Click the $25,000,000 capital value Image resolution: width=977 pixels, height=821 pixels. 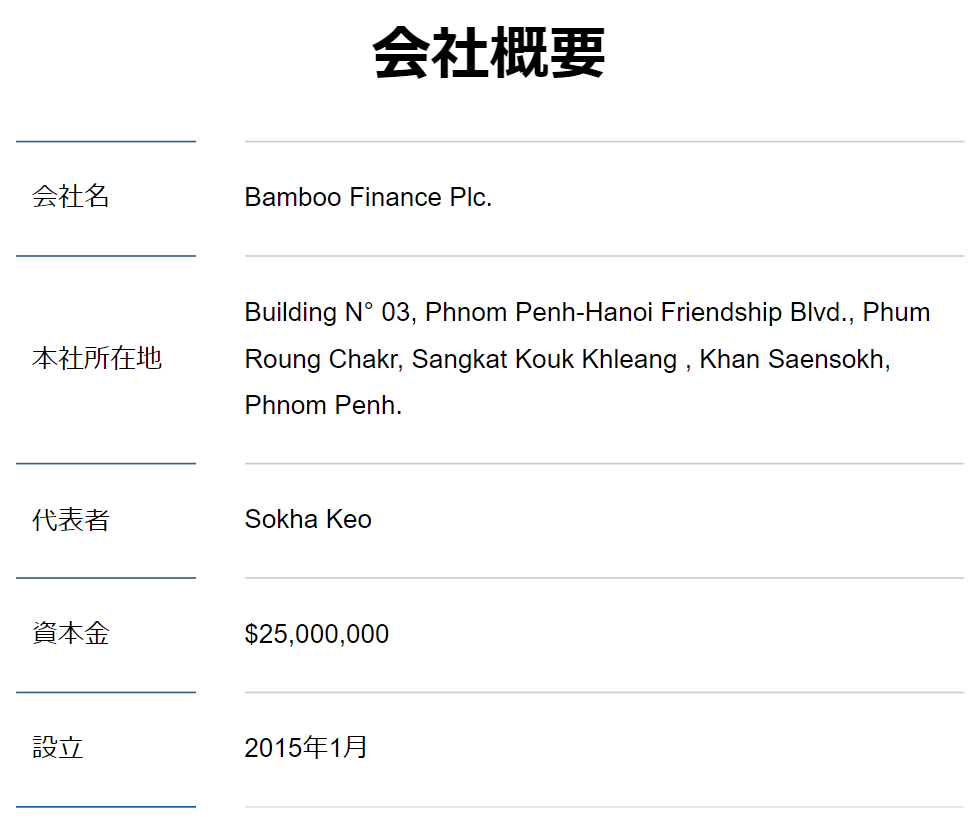[317, 634]
